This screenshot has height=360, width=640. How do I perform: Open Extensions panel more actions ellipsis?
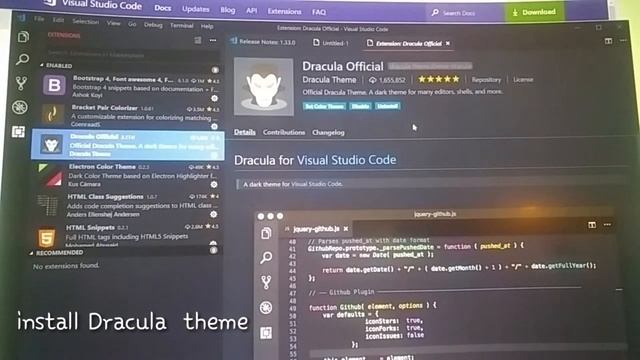pos(213,40)
